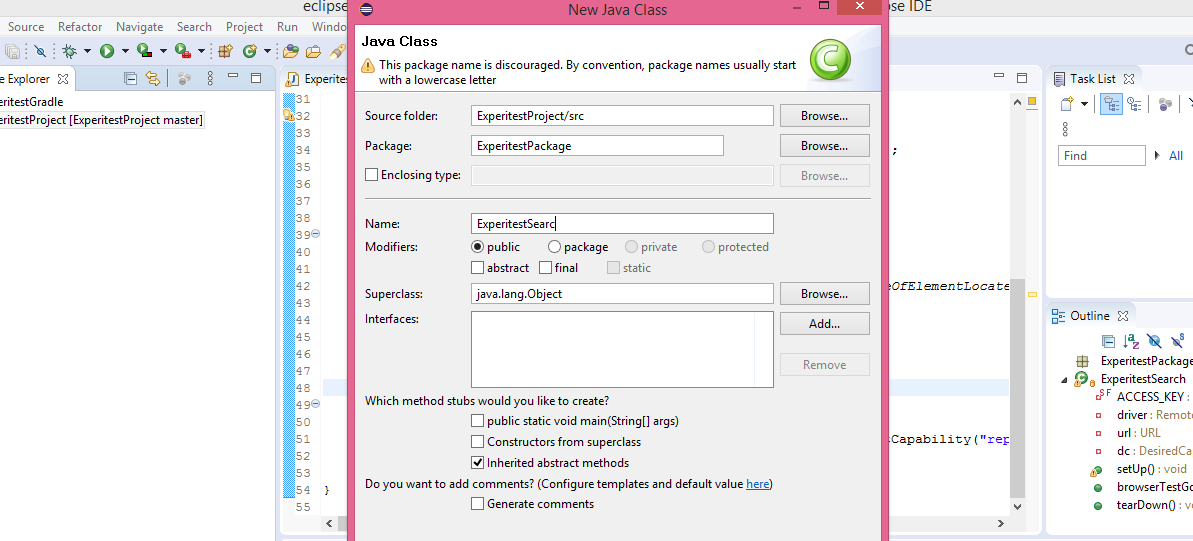Open the Debug dropdown arrow
This screenshot has width=1193, height=541.
point(87,52)
